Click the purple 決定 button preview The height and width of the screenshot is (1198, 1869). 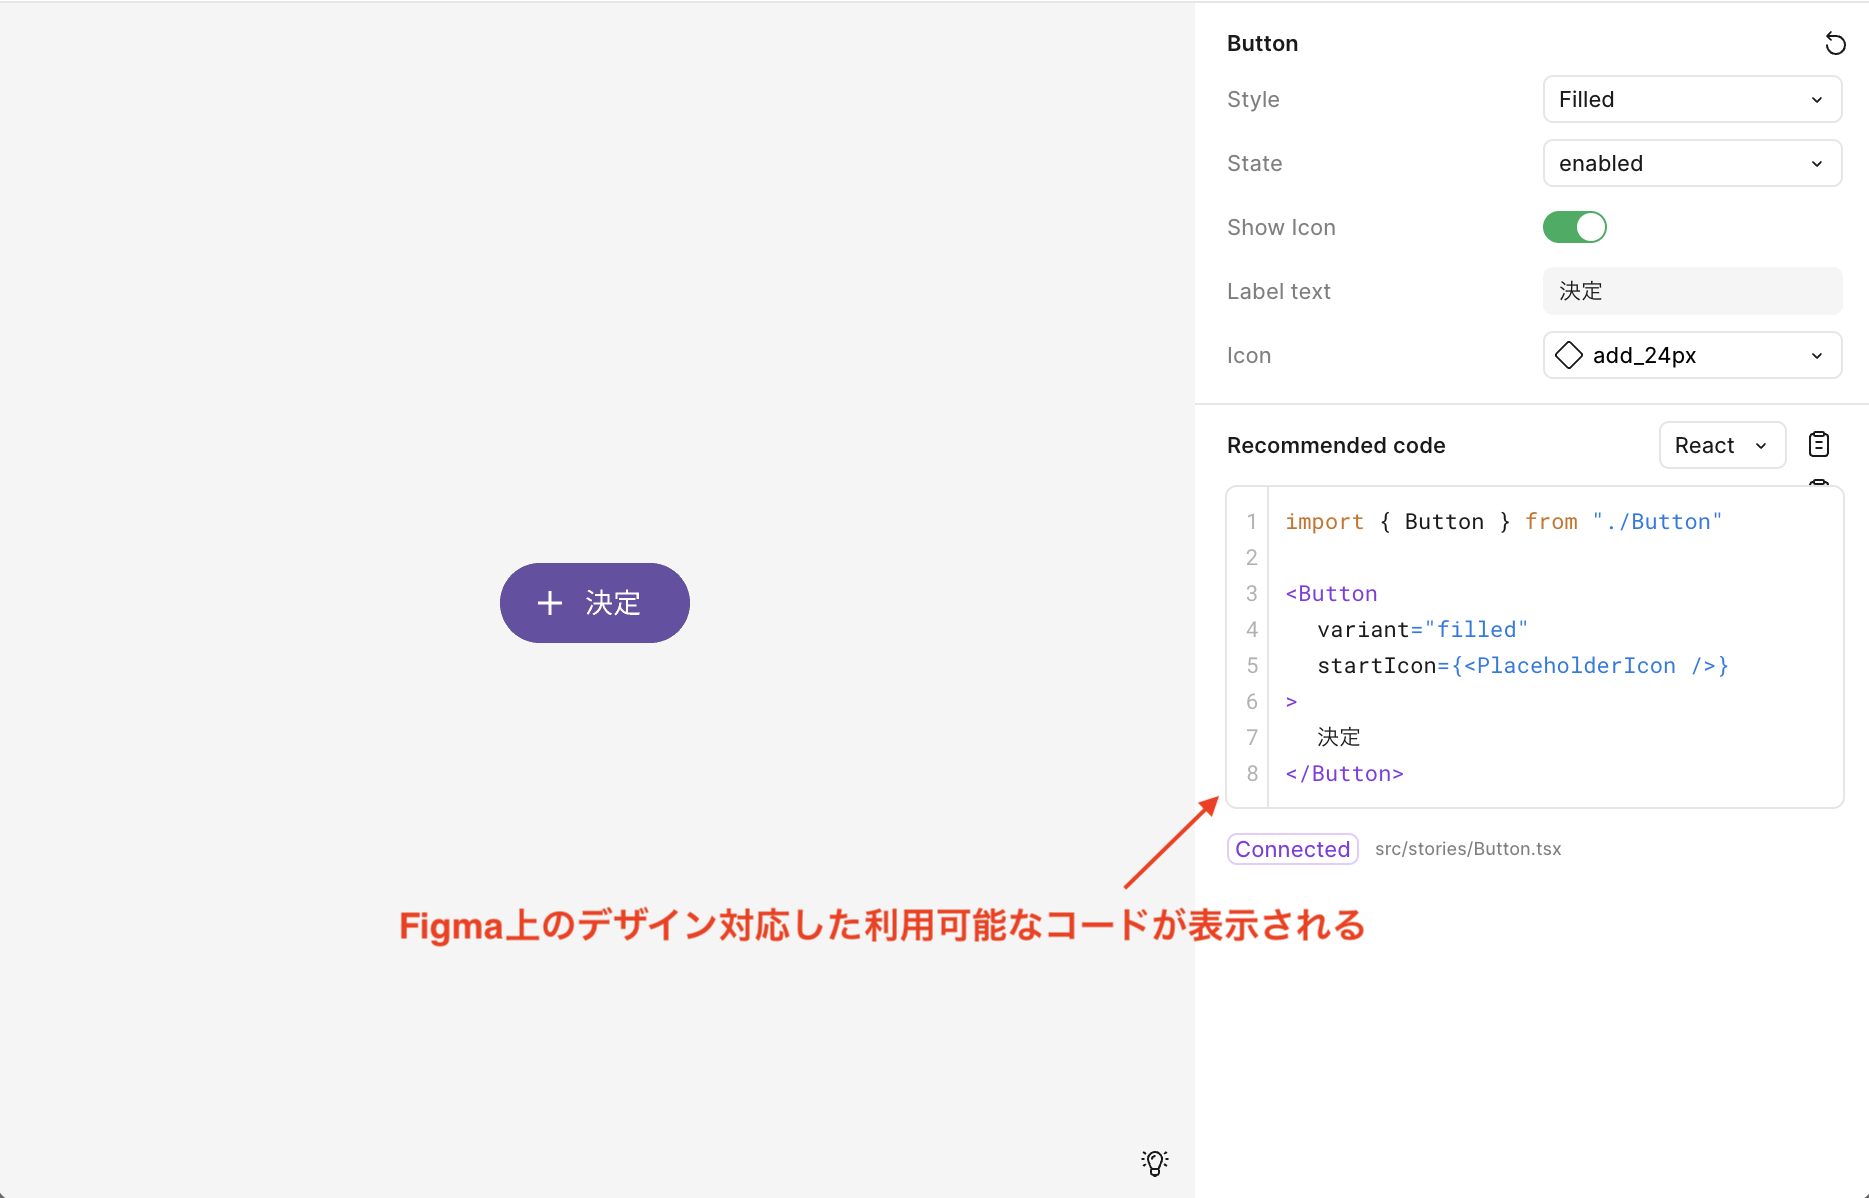point(595,603)
